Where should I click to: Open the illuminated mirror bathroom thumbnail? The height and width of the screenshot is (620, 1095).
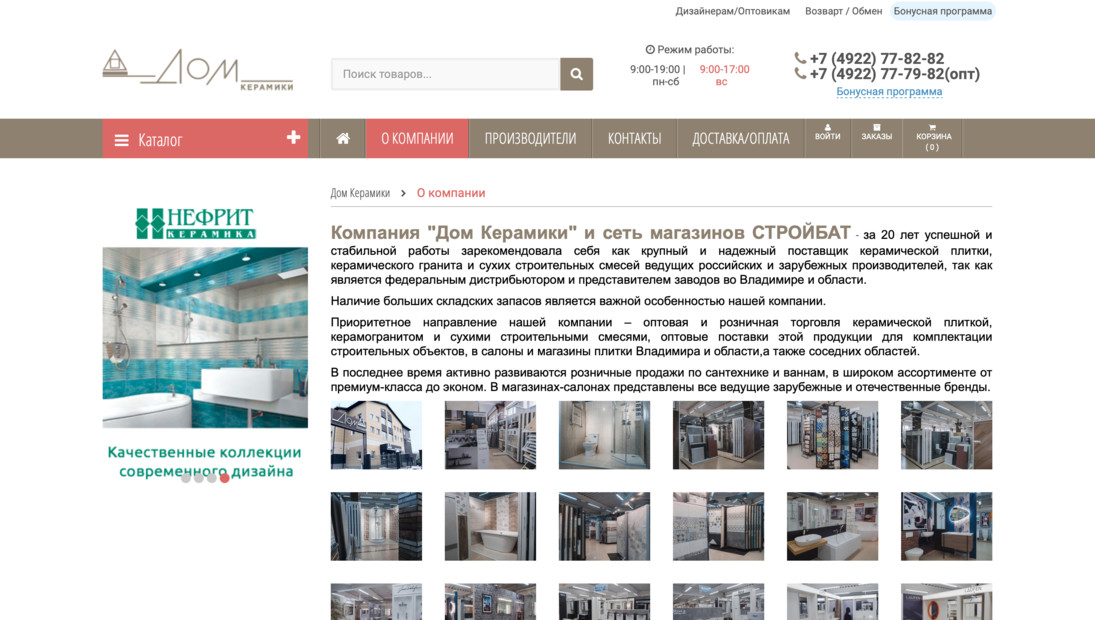click(x=946, y=526)
